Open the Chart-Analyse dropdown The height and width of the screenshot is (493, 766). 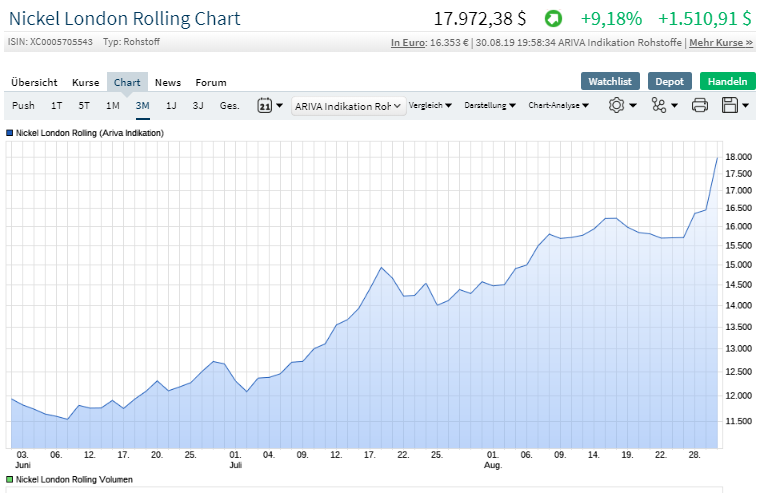click(x=558, y=105)
